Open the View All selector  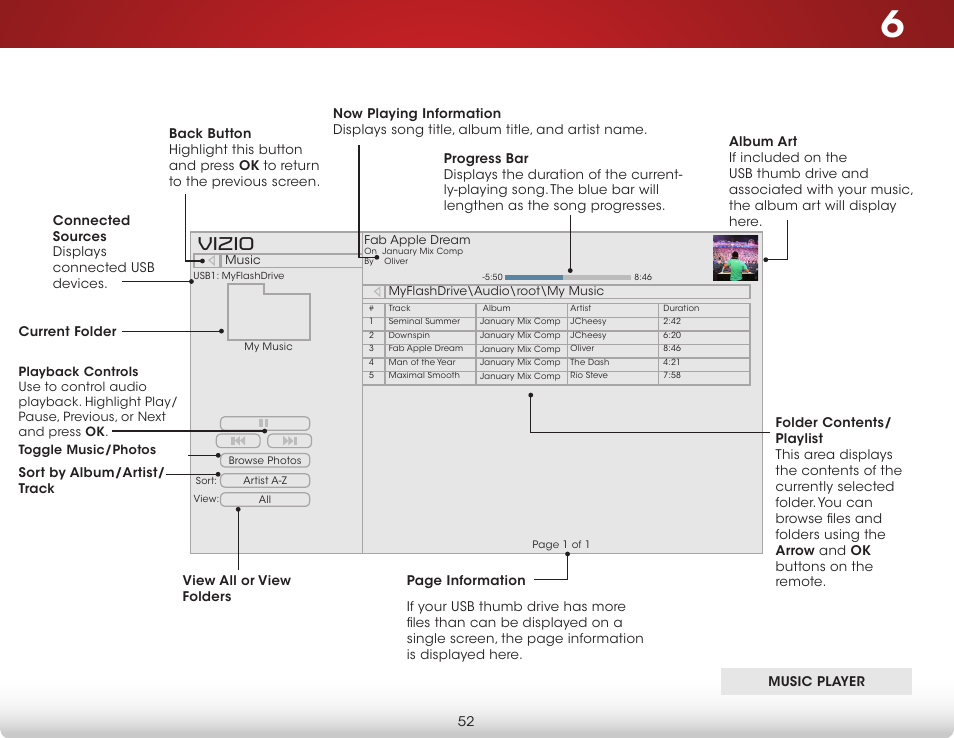(x=265, y=500)
